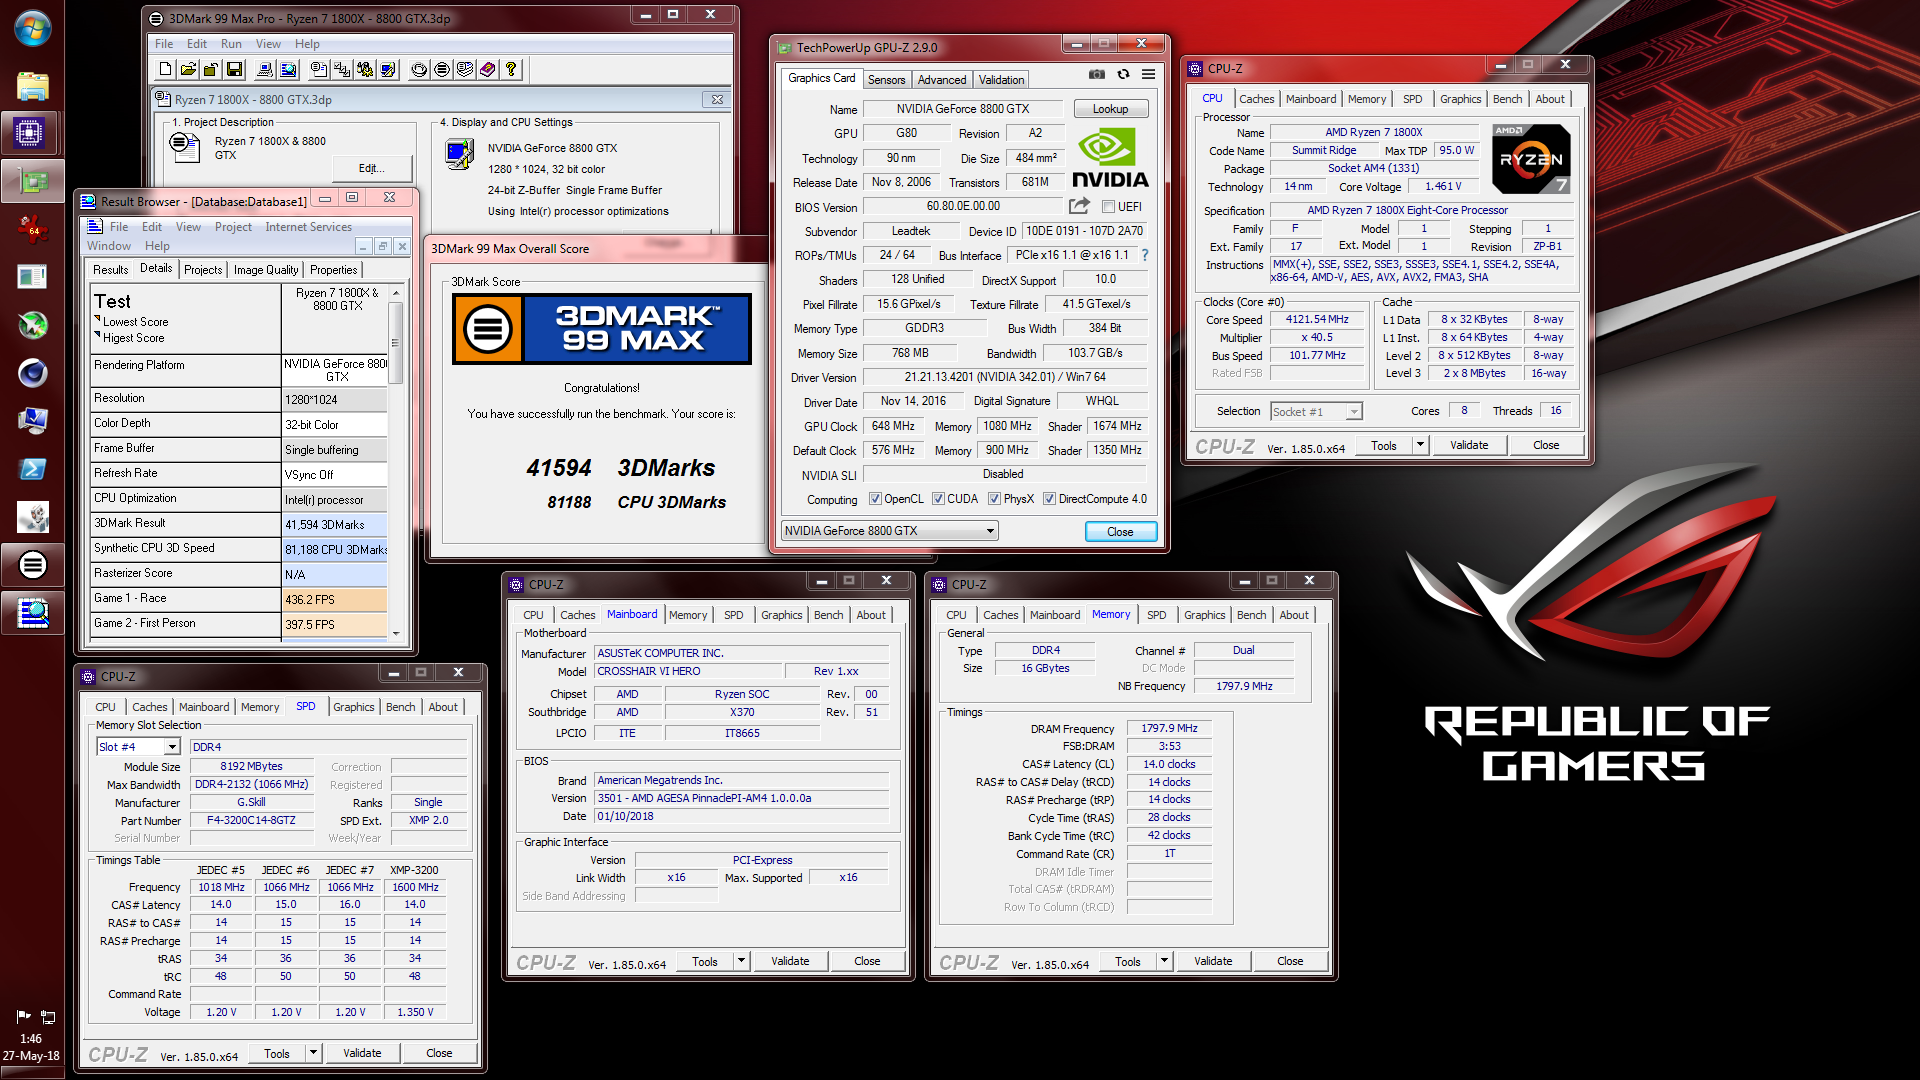Toggle the OpenCL checkbox in GPU-Z

pos(875,499)
